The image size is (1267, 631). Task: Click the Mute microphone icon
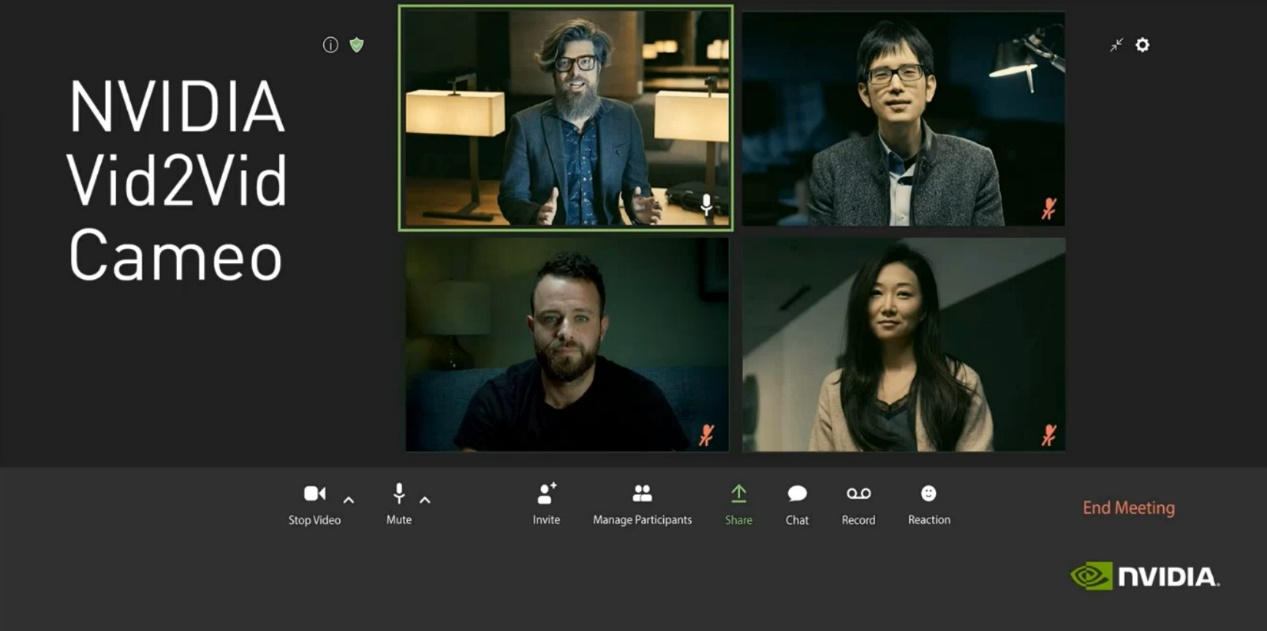coord(399,493)
